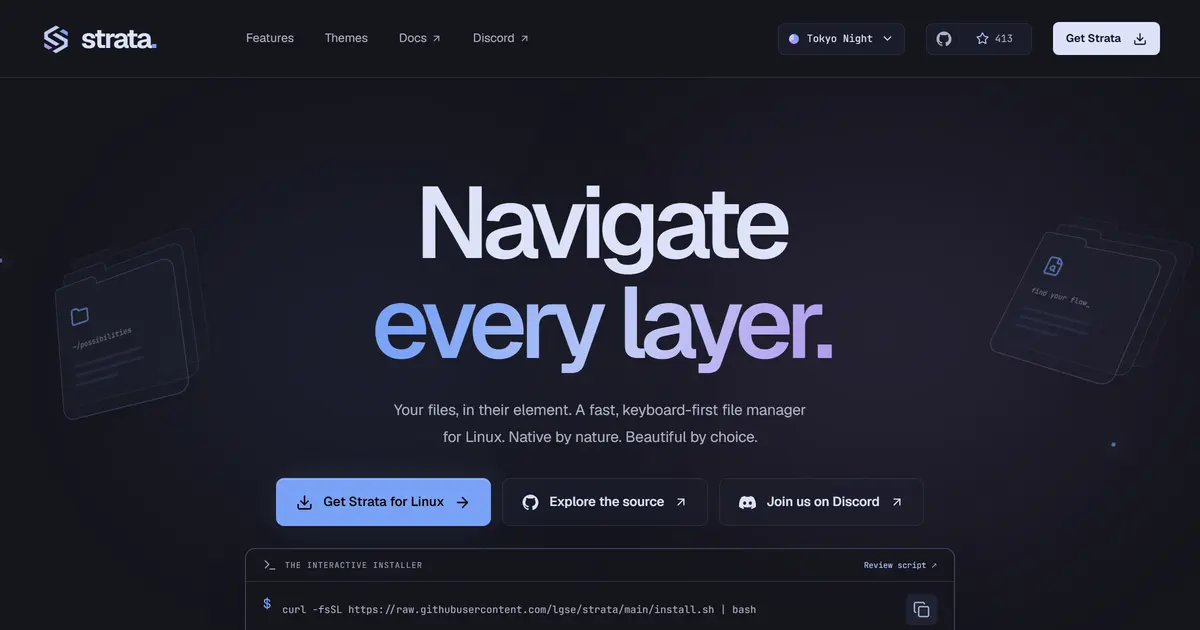The image size is (1200, 630).
Task: Open the Themes nav link
Action: click(346, 38)
